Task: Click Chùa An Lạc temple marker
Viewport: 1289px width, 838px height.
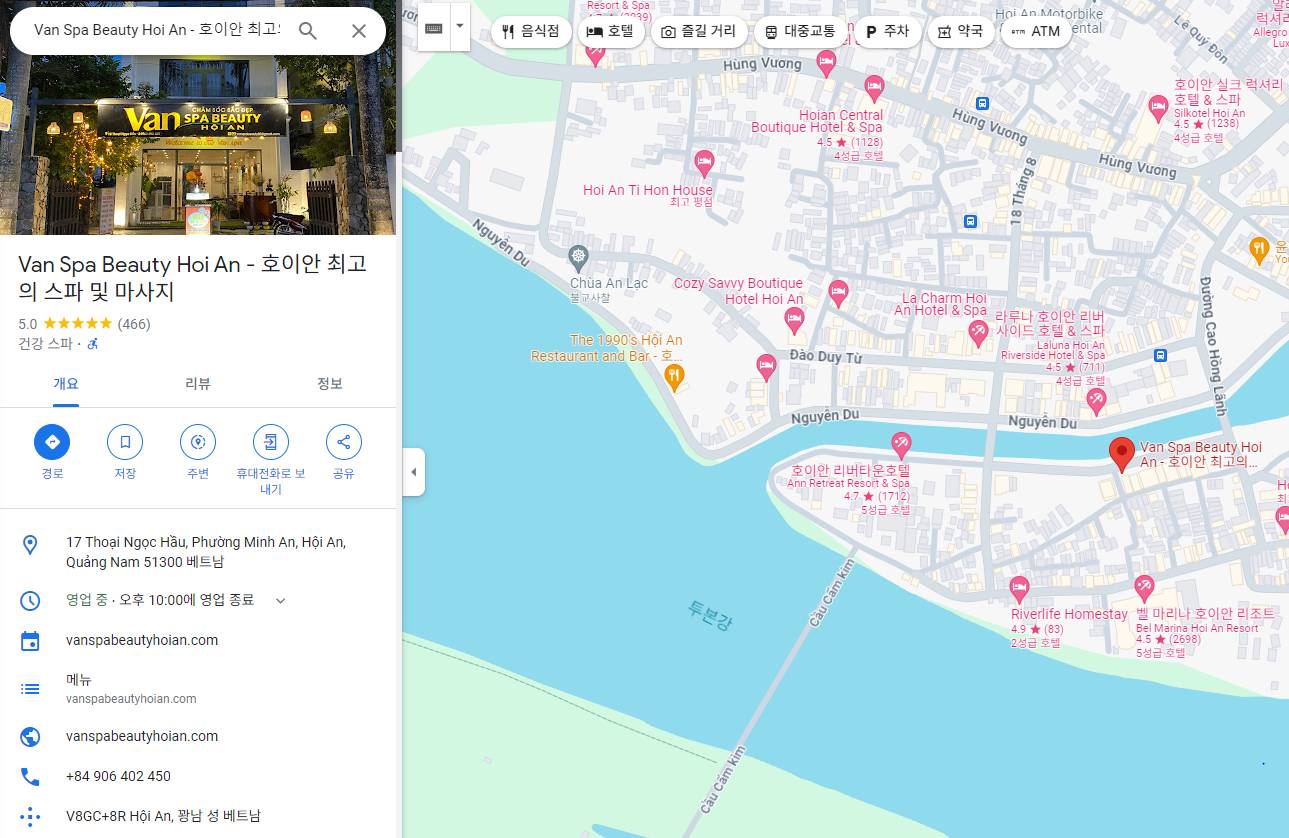Action: 578,258
